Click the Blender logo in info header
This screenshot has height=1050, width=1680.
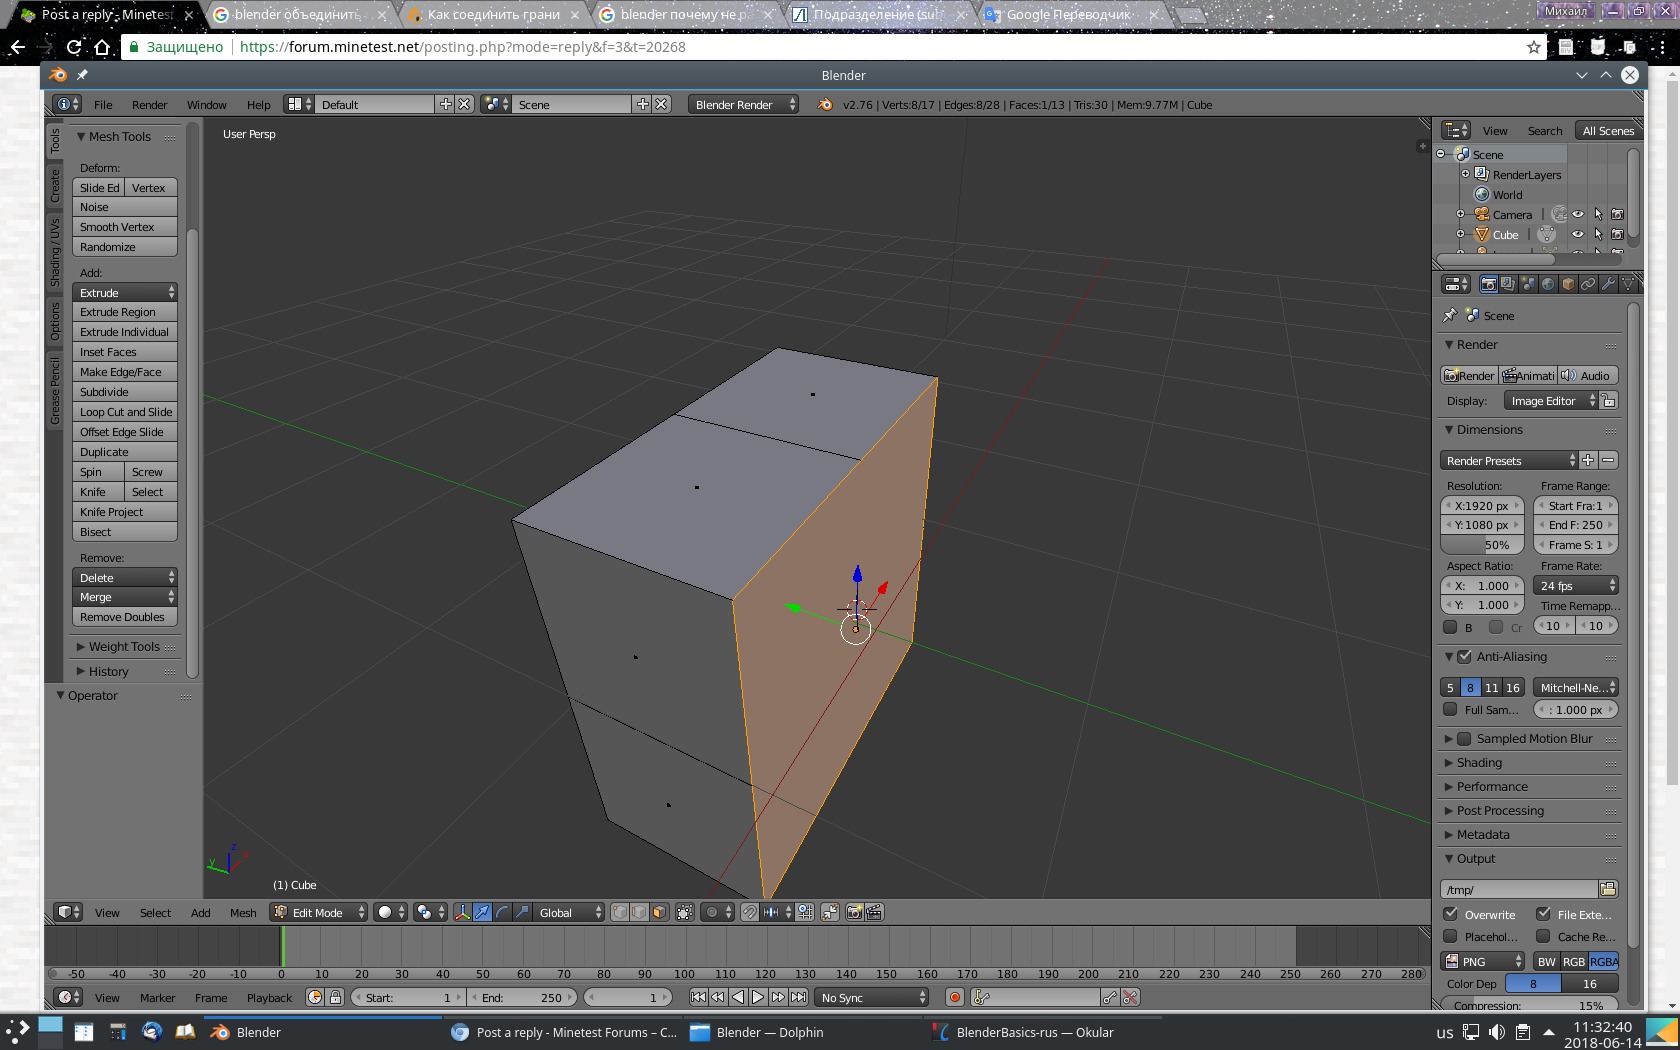click(x=825, y=104)
